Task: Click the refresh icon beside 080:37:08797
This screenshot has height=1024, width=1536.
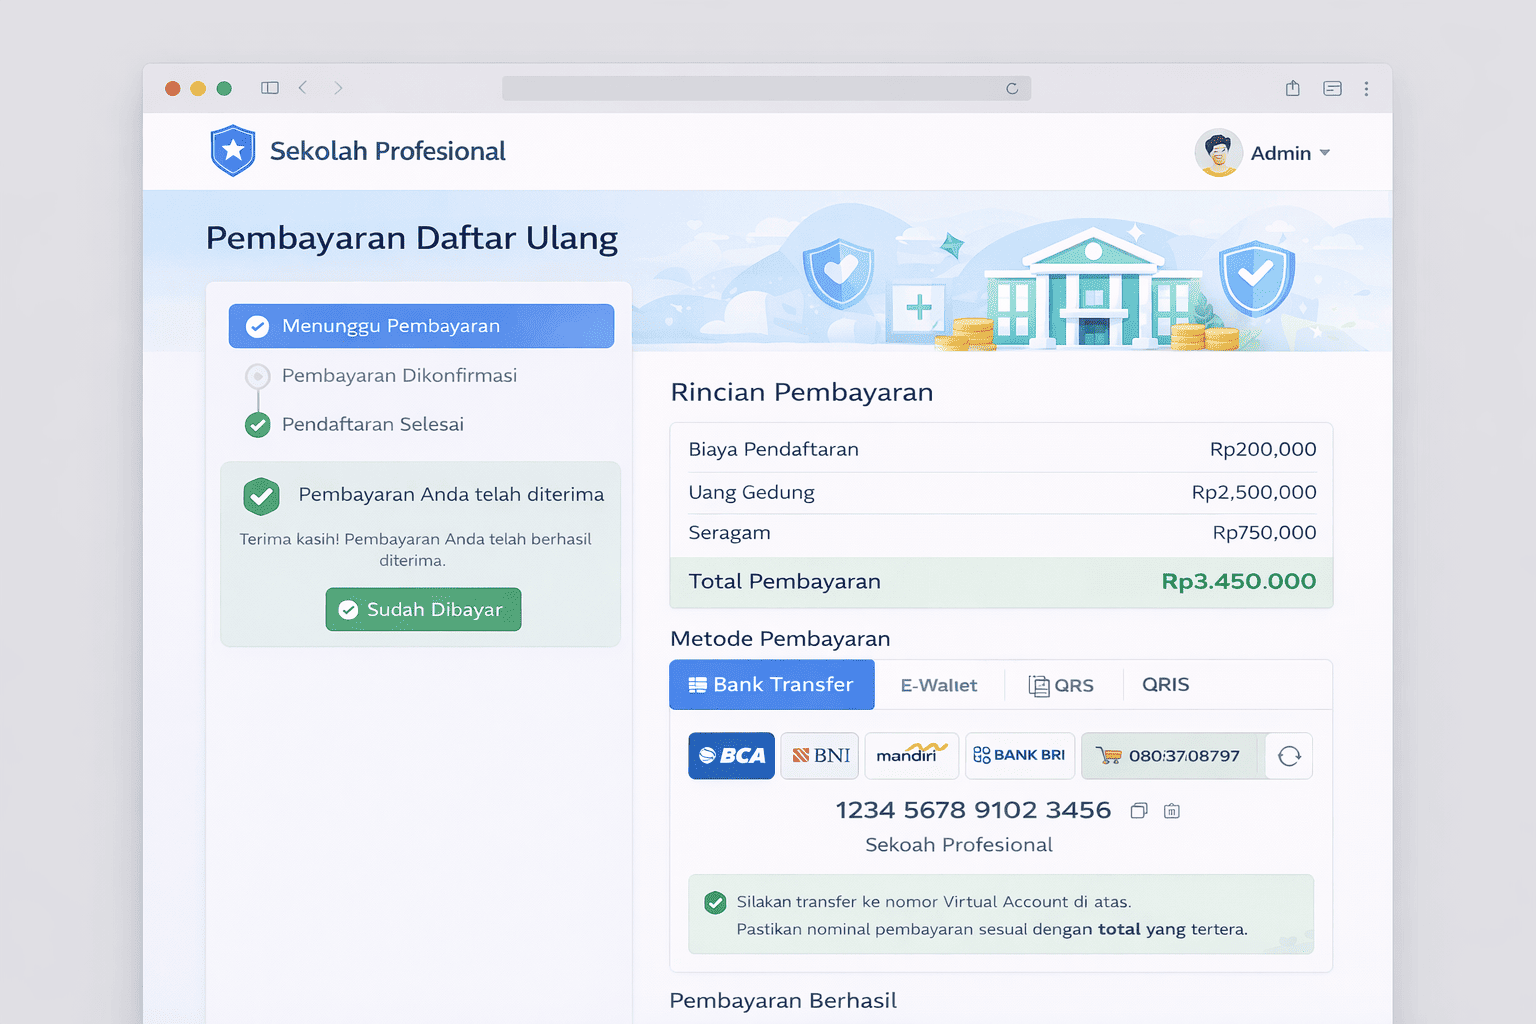Action: (x=1289, y=756)
